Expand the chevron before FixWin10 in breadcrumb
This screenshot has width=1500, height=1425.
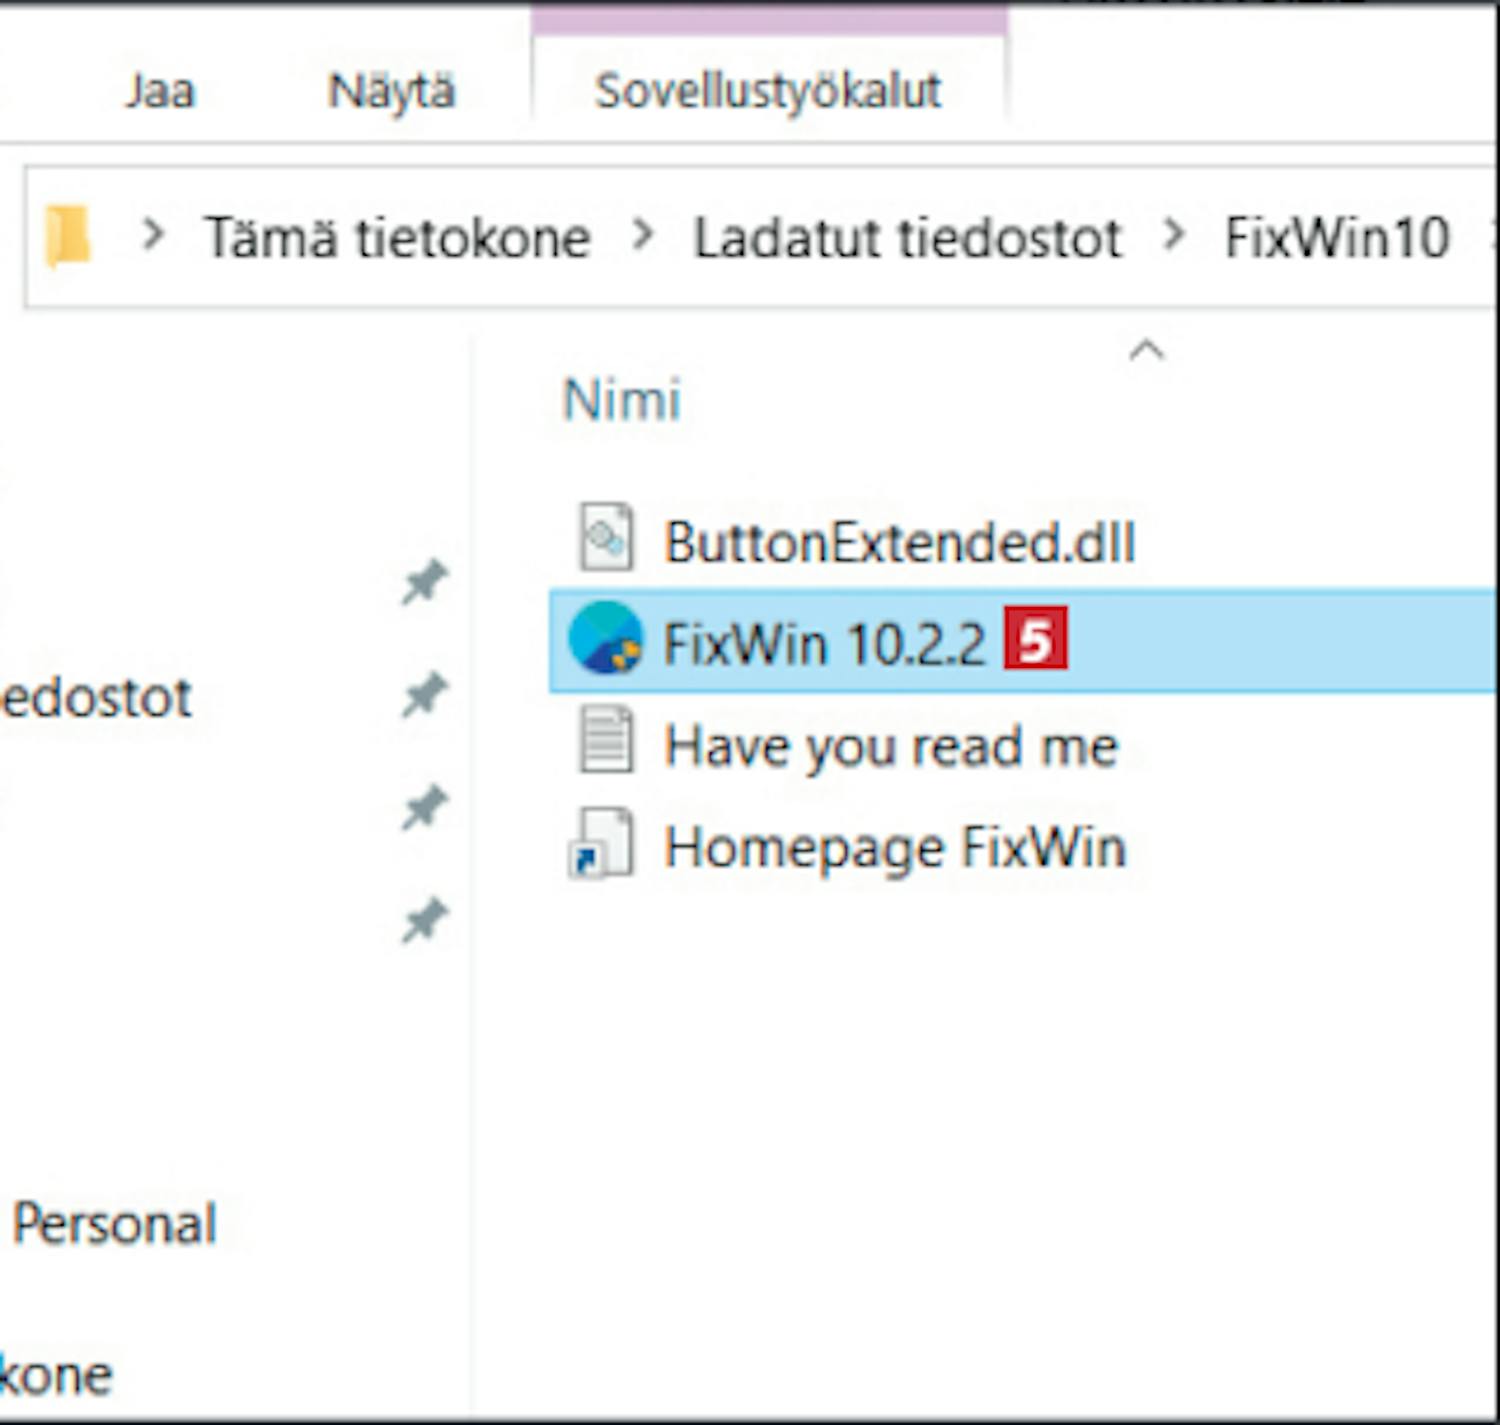(1174, 236)
